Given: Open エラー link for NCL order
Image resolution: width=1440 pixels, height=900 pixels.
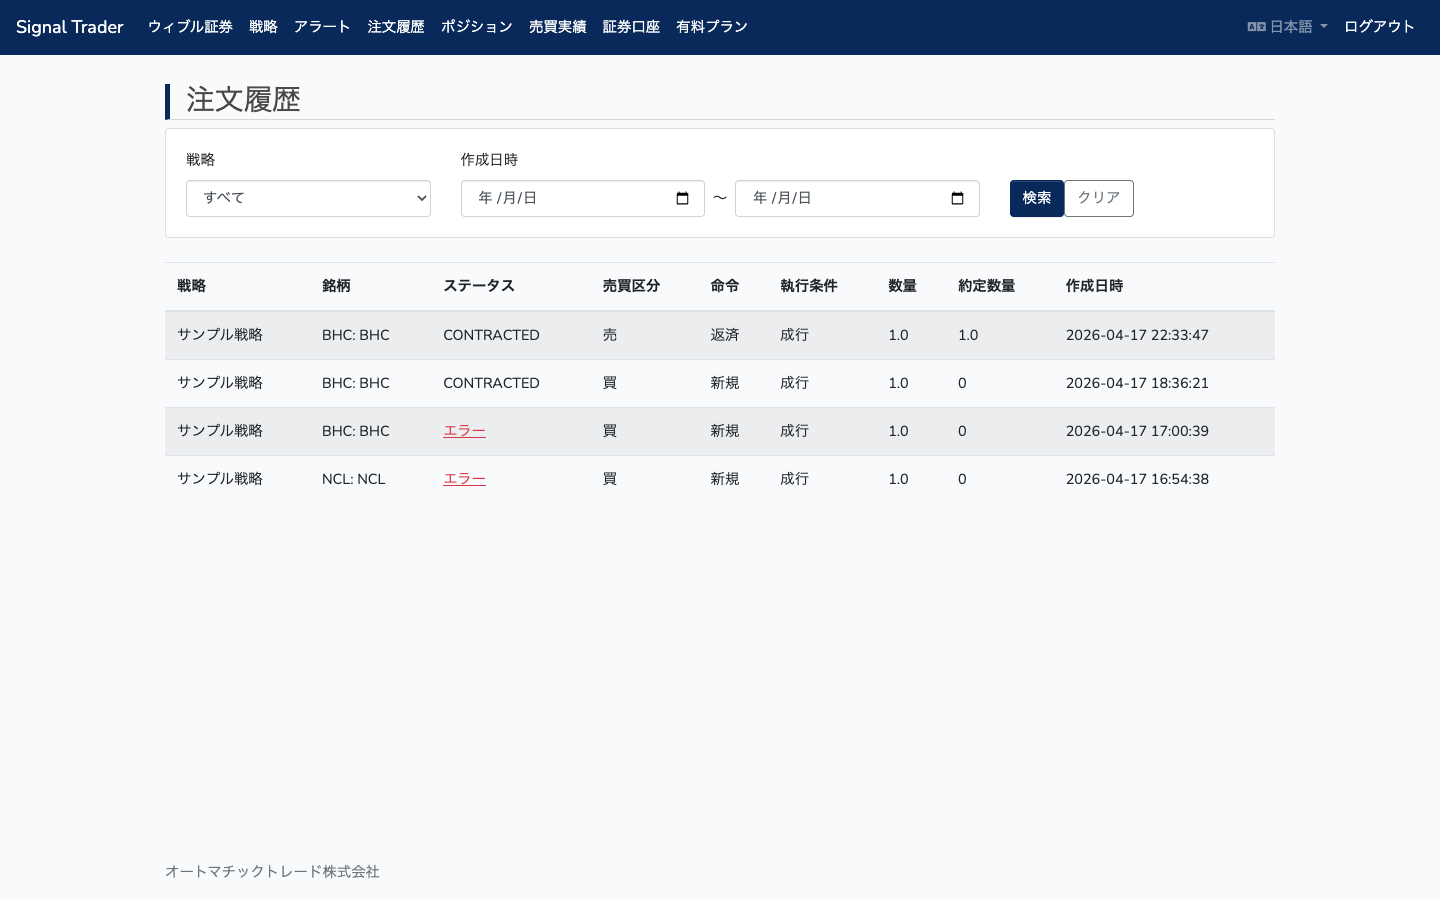Looking at the screenshot, I should pyautogui.click(x=464, y=479).
